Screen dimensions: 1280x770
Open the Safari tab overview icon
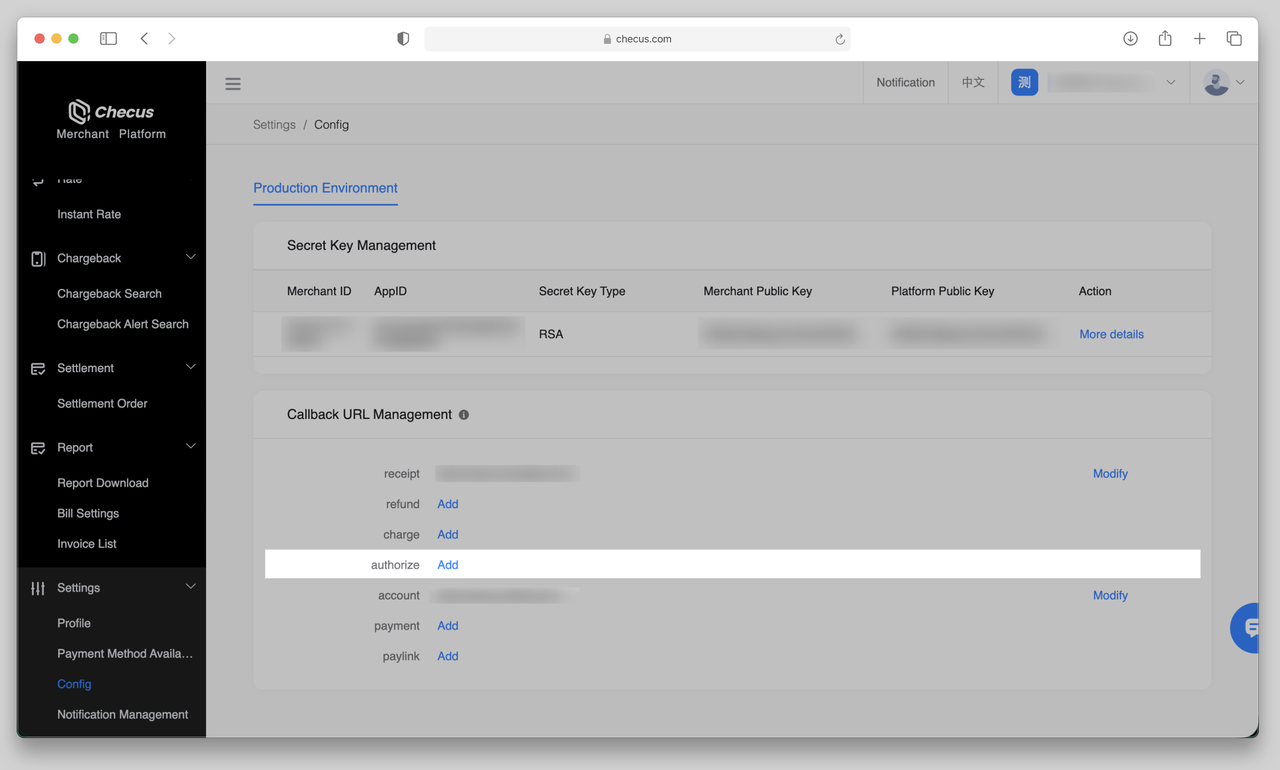point(1234,39)
